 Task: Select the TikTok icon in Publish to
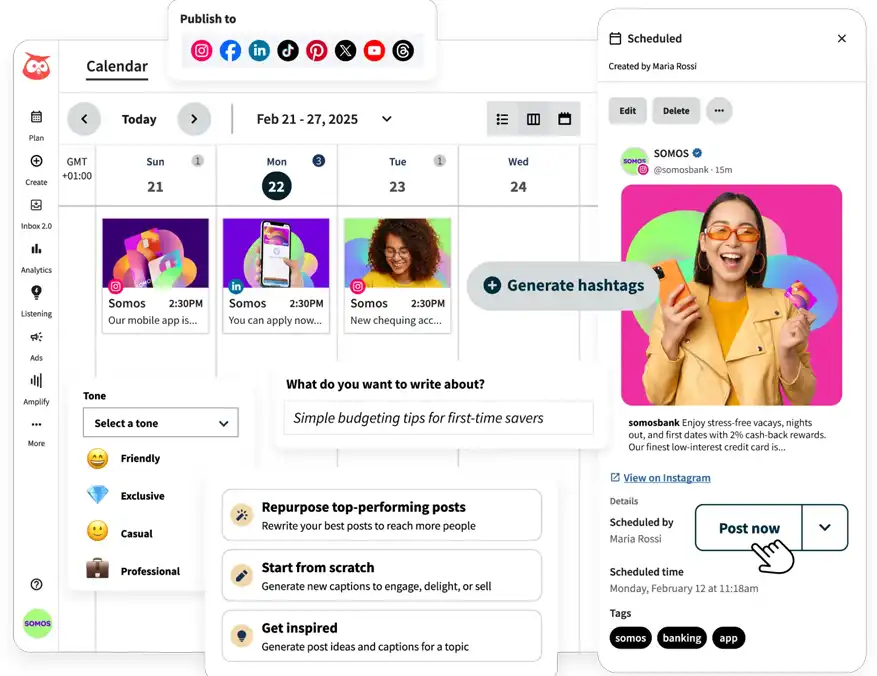(x=288, y=50)
